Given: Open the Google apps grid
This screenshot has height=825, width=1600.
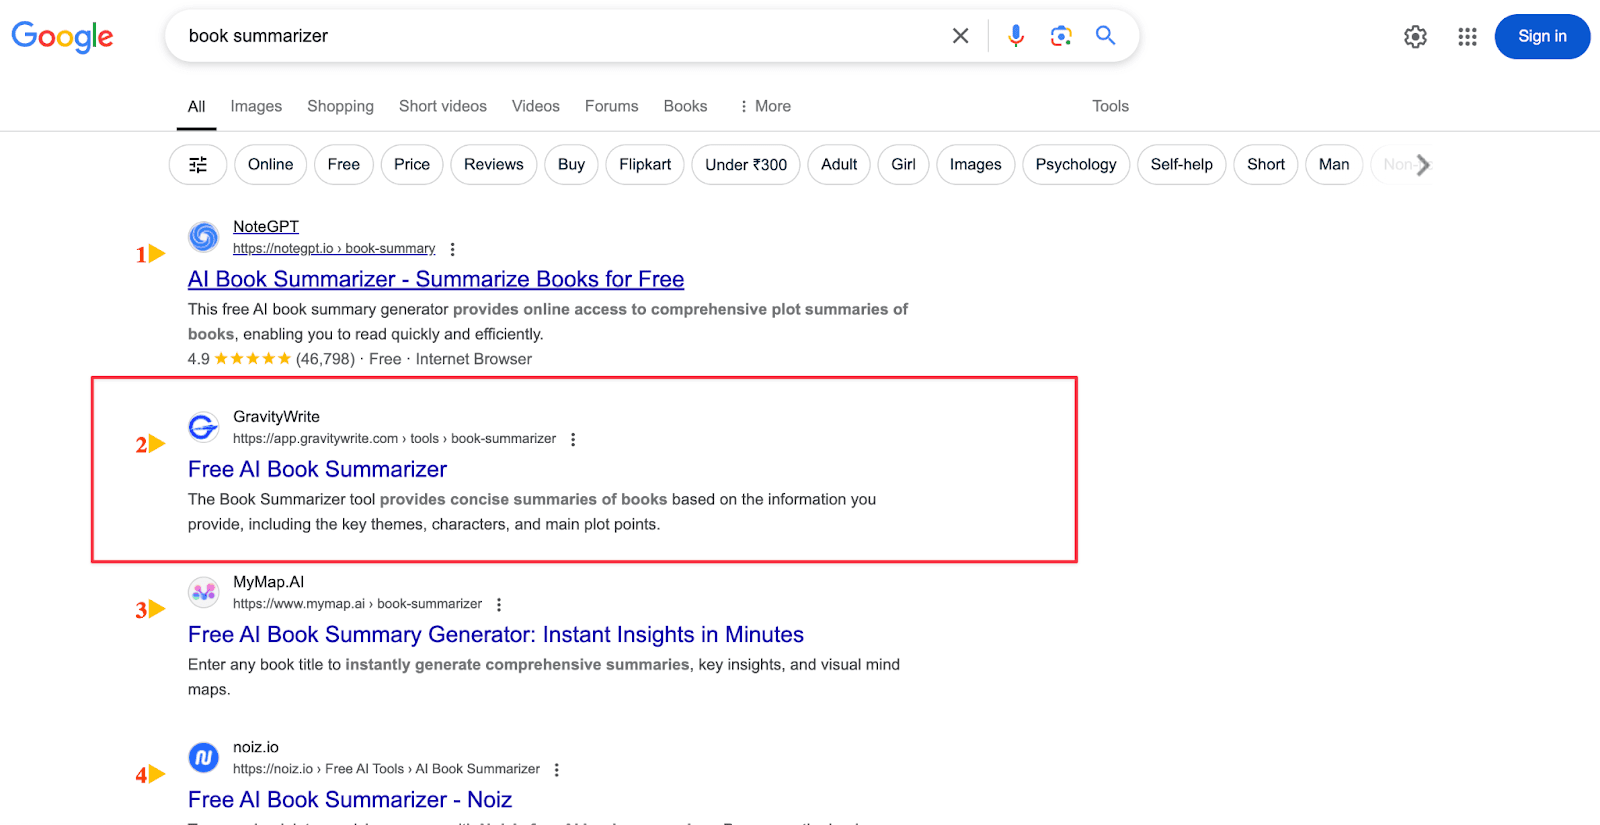Looking at the screenshot, I should tap(1467, 37).
